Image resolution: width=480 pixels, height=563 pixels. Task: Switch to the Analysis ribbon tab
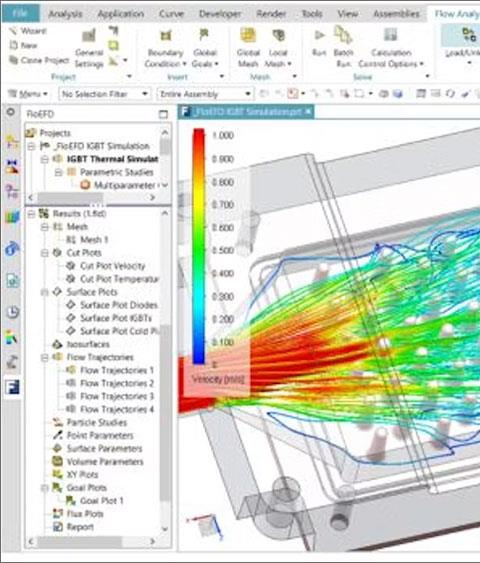tap(65, 14)
